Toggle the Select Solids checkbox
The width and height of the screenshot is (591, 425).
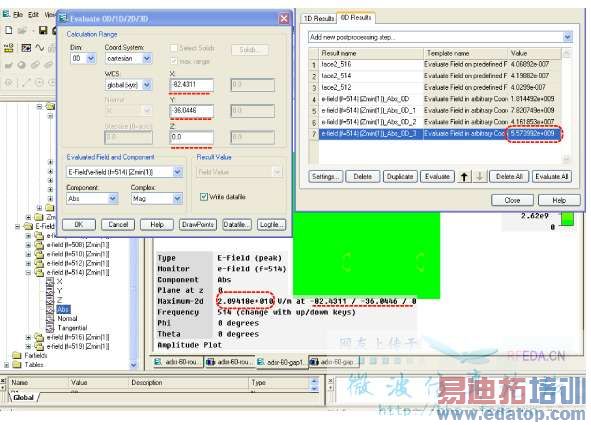pos(173,48)
